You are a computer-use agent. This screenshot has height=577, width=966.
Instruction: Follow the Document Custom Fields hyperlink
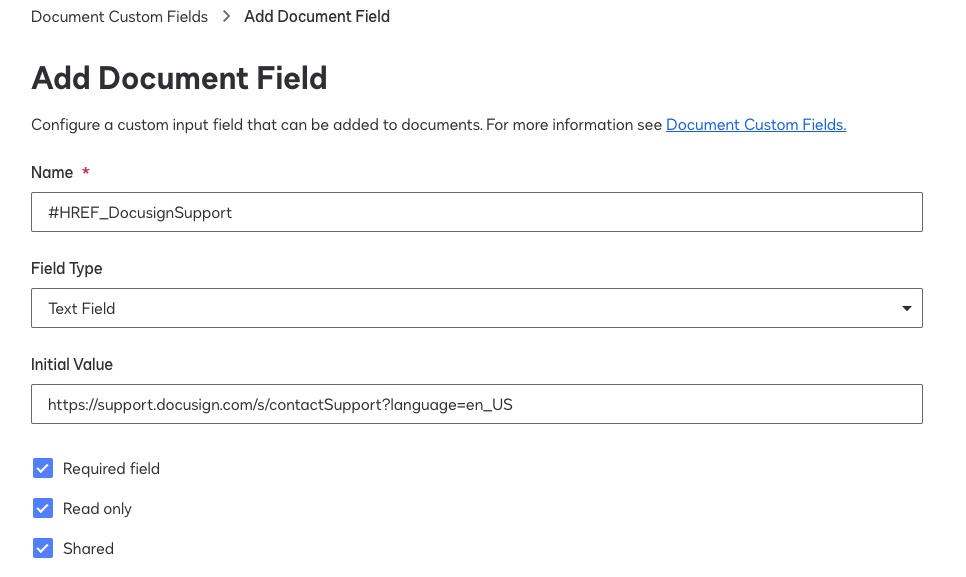click(756, 124)
